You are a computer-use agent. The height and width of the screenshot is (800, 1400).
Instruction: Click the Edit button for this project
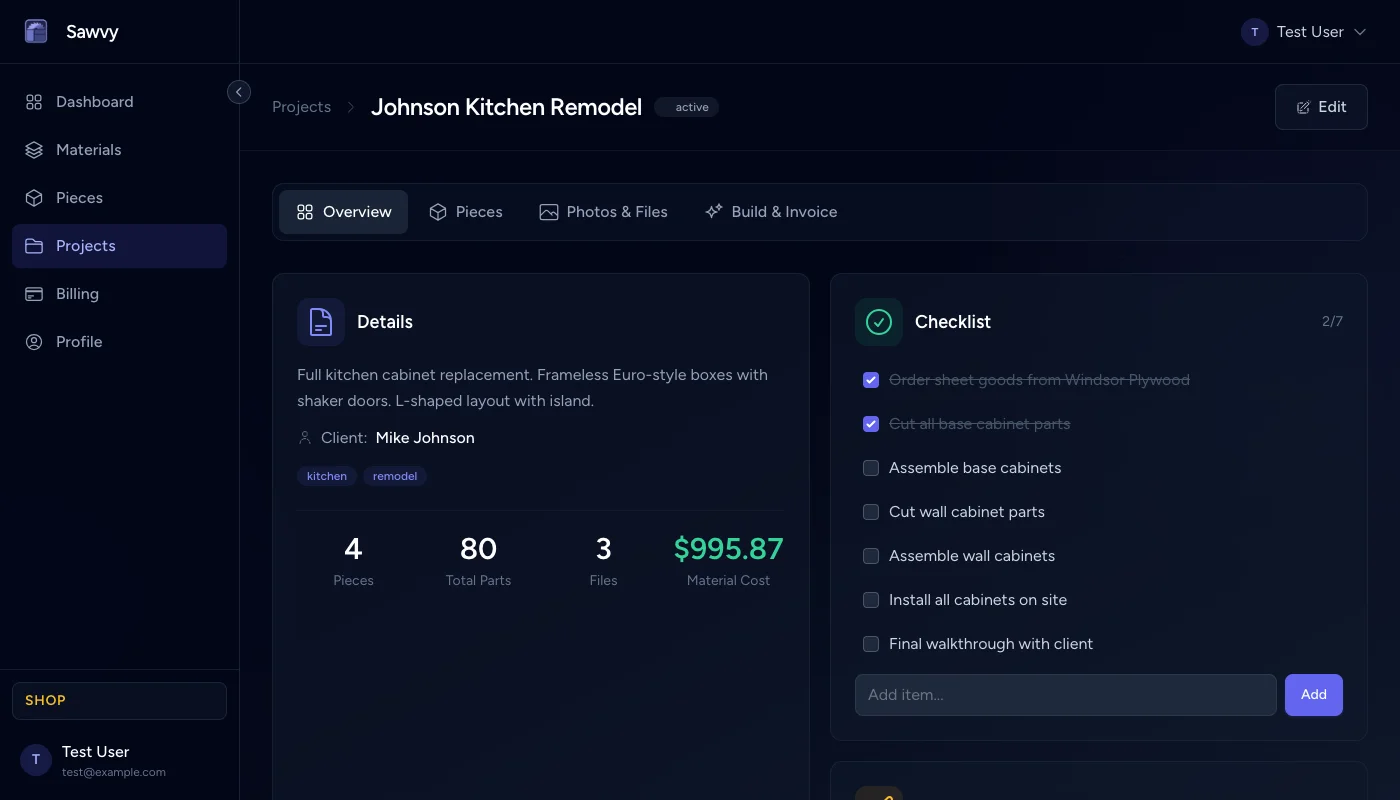tap(1321, 106)
